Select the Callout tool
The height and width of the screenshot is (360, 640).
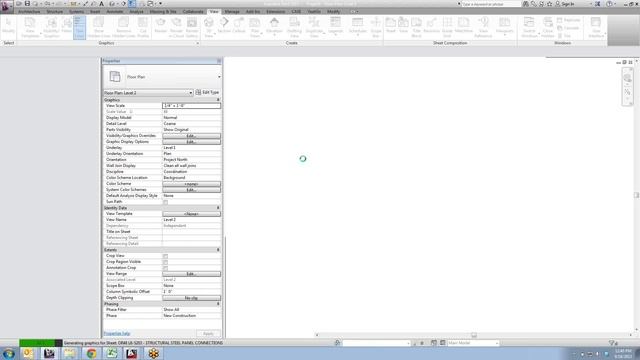tap(239, 26)
